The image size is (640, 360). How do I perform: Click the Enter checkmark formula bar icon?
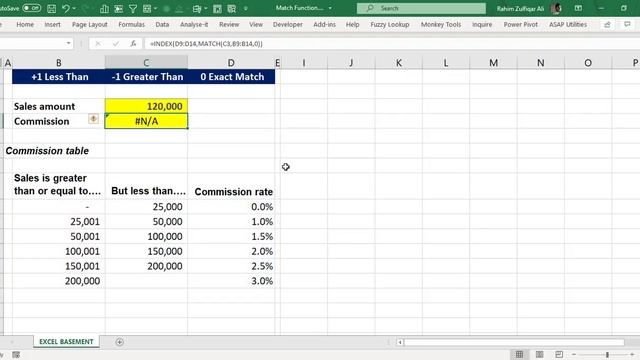116,43
